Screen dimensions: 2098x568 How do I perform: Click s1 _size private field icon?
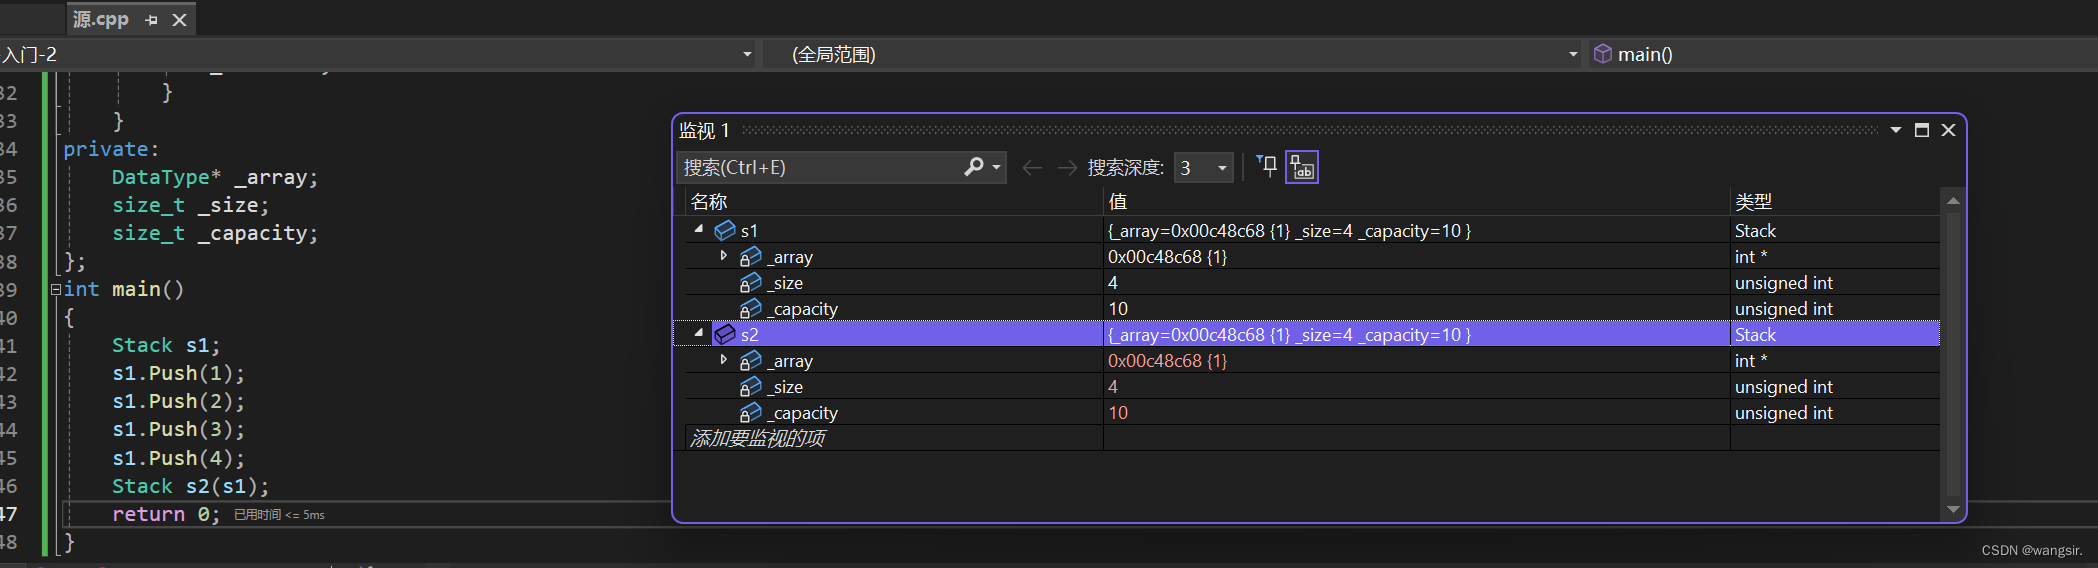pyautogui.click(x=750, y=283)
